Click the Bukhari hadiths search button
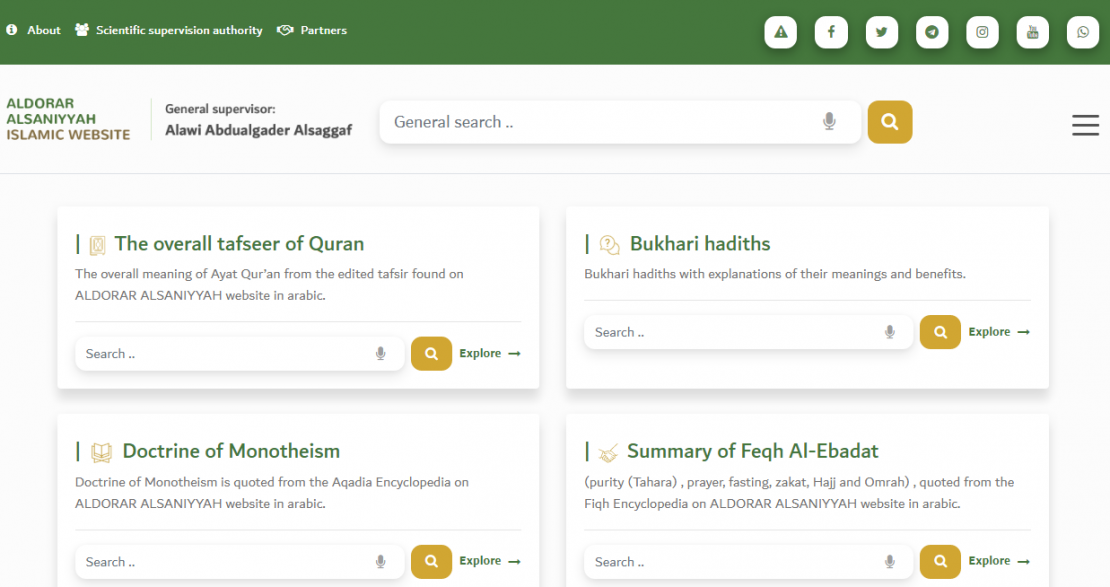Image resolution: width=1110 pixels, height=587 pixels. (940, 332)
